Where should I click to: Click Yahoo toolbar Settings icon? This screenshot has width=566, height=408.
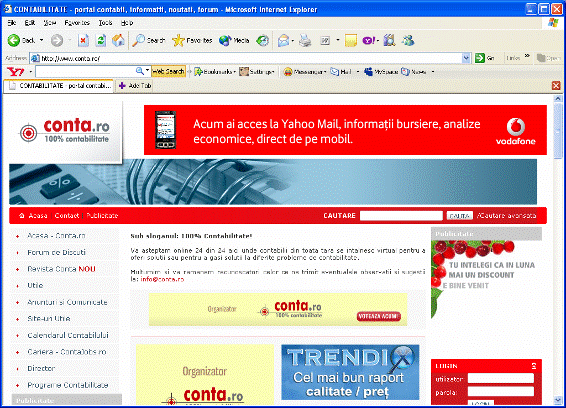point(244,72)
